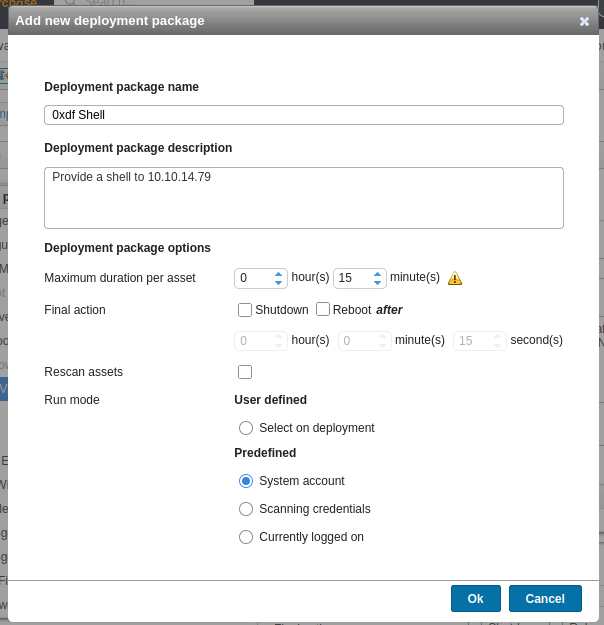Enable the Shutdown final action checkbox
The height and width of the screenshot is (625, 604).
245,310
